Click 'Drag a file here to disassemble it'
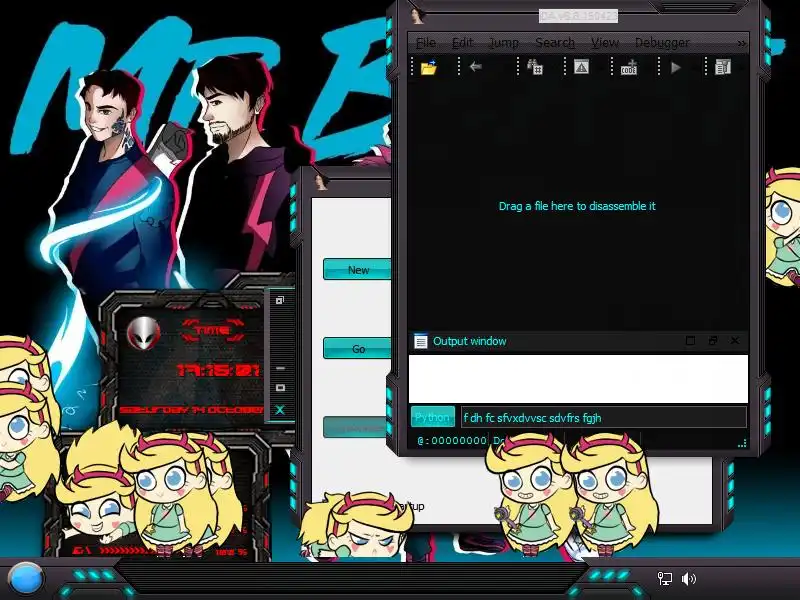The height and width of the screenshot is (600, 800). (577, 206)
